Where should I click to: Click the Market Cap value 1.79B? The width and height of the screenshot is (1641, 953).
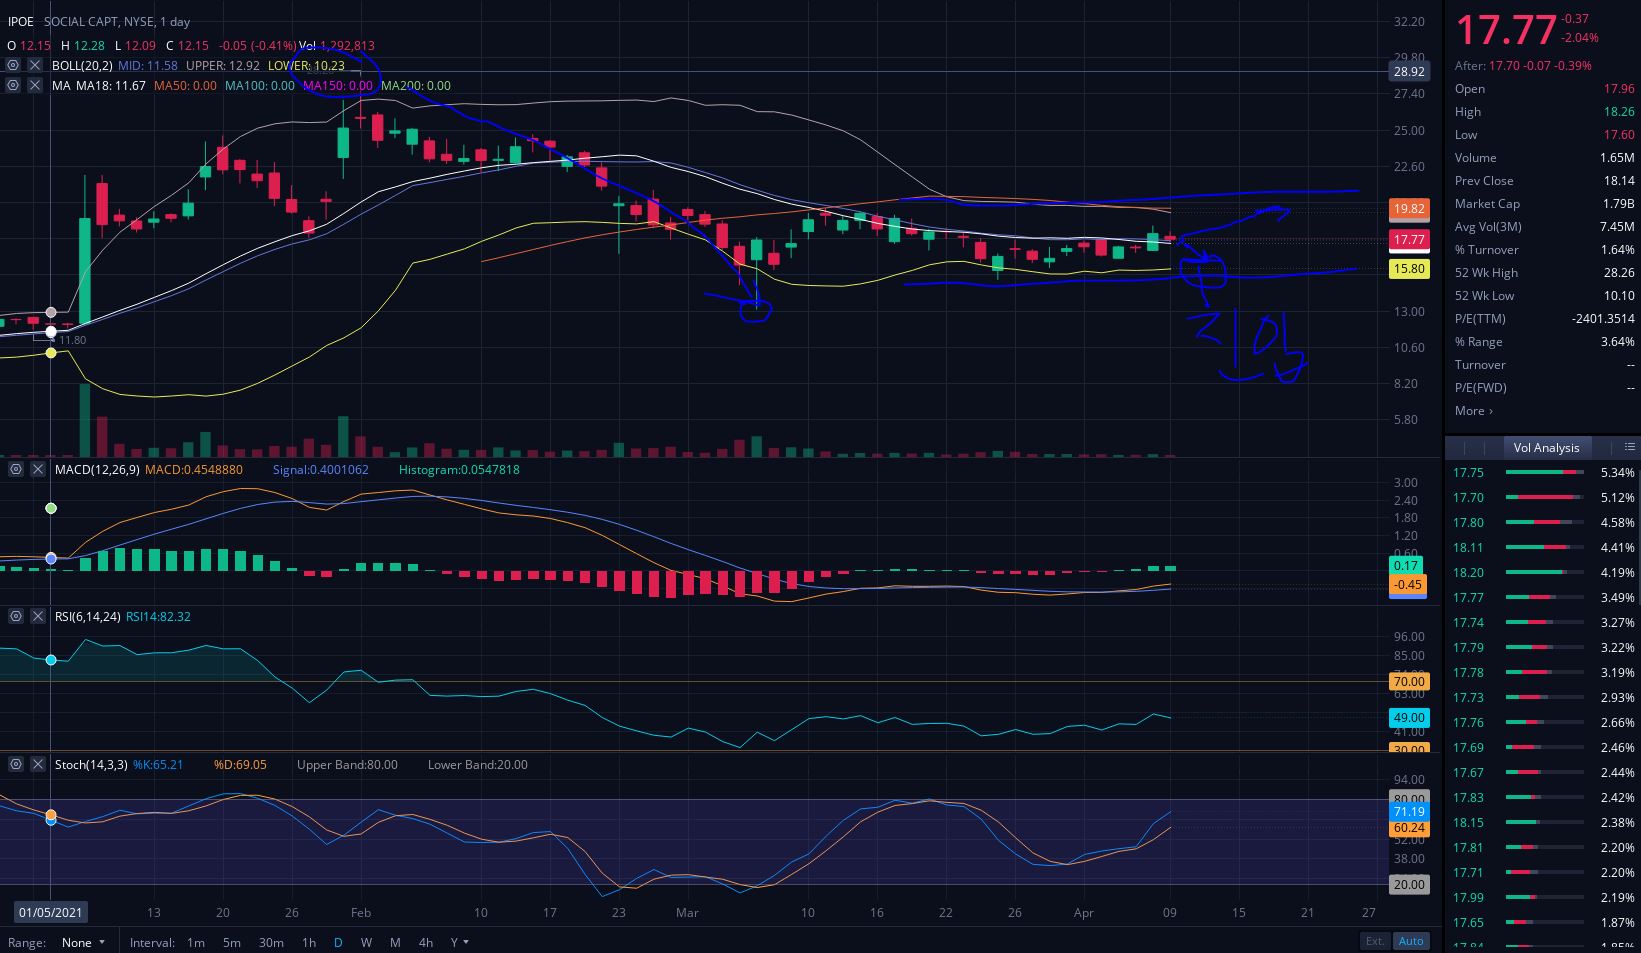coord(1618,204)
